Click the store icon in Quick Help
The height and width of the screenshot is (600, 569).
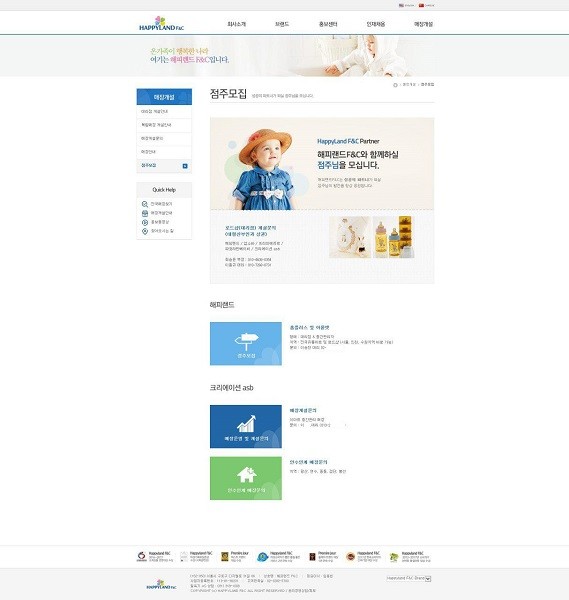click(x=145, y=213)
